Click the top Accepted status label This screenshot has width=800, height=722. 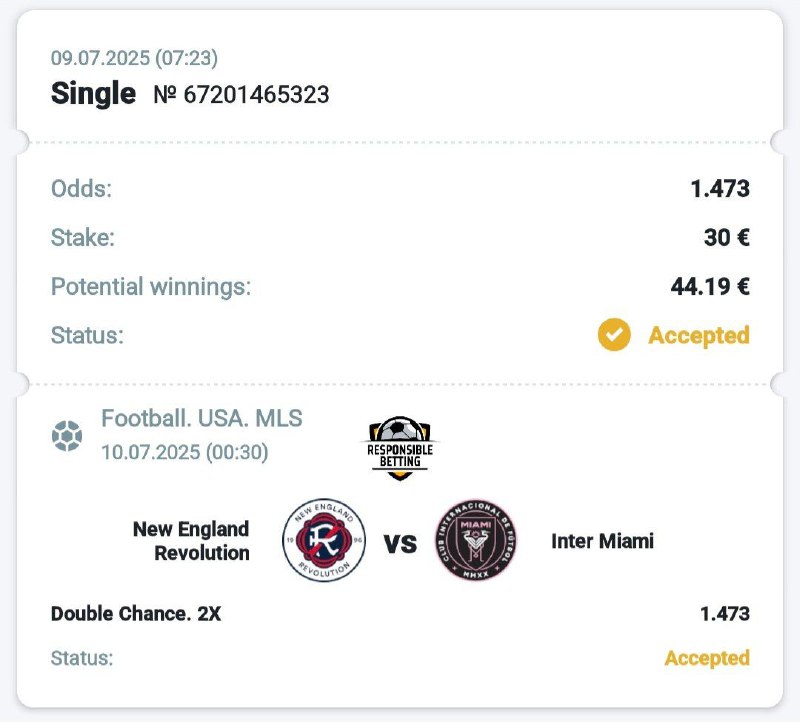(x=698, y=335)
